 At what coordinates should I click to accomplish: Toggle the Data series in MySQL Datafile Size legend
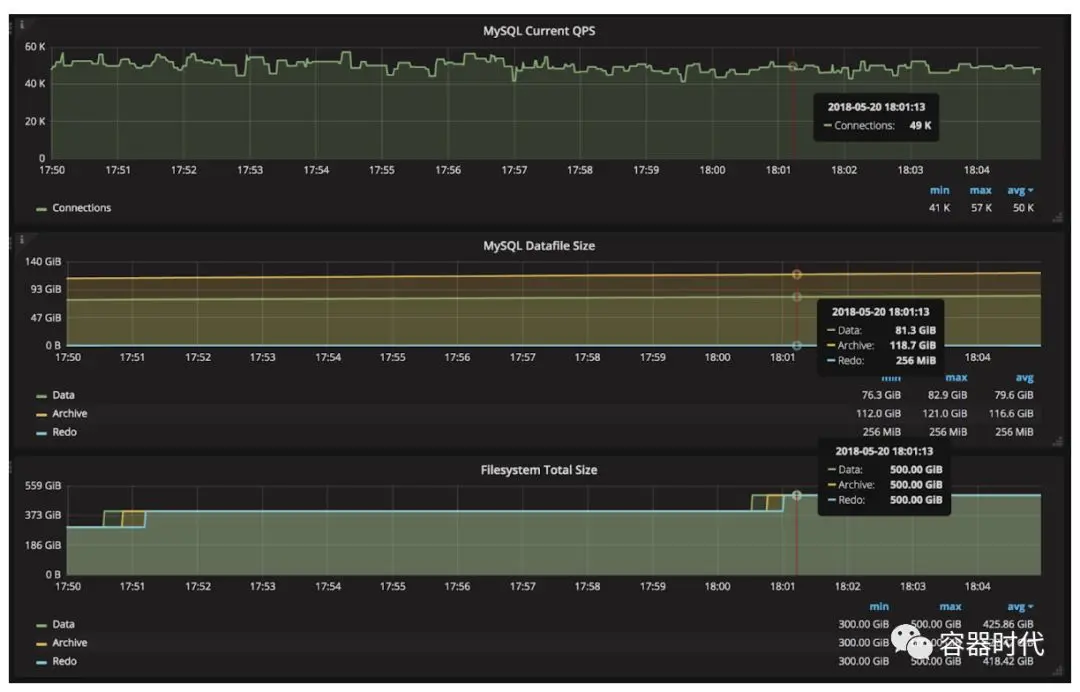pos(63,395)
